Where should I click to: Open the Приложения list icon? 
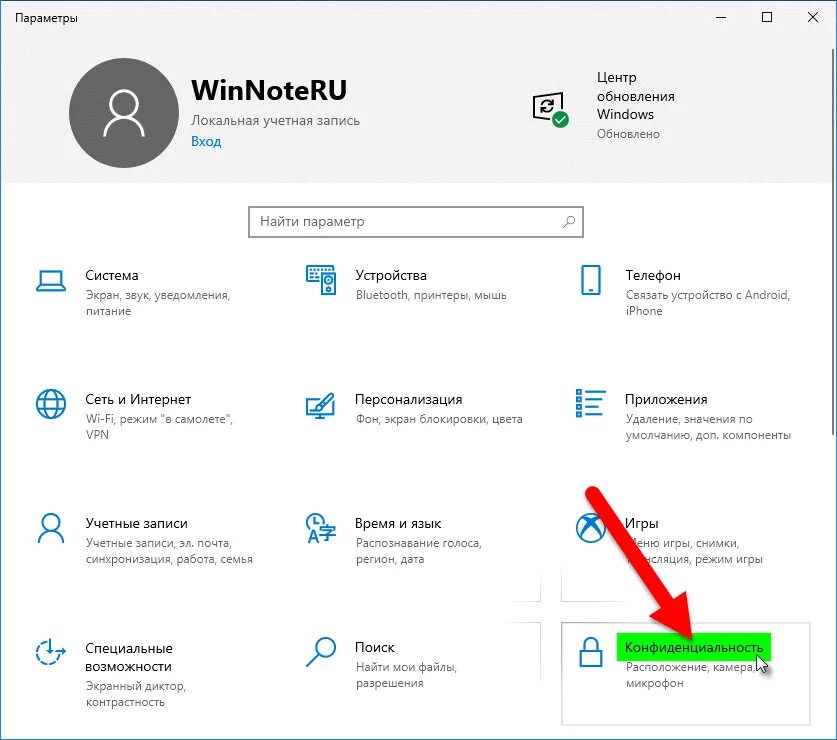590,403
